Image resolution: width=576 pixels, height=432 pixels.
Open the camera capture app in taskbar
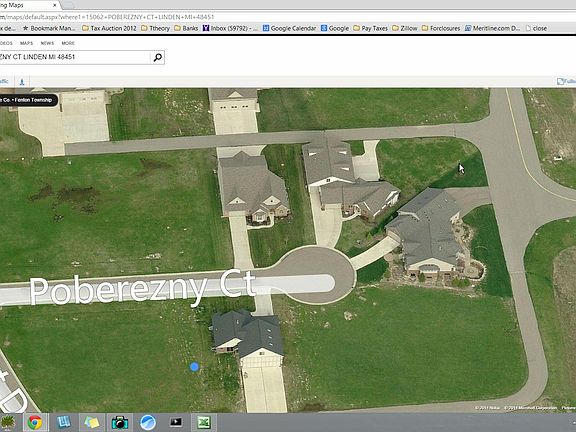[119, 423]
